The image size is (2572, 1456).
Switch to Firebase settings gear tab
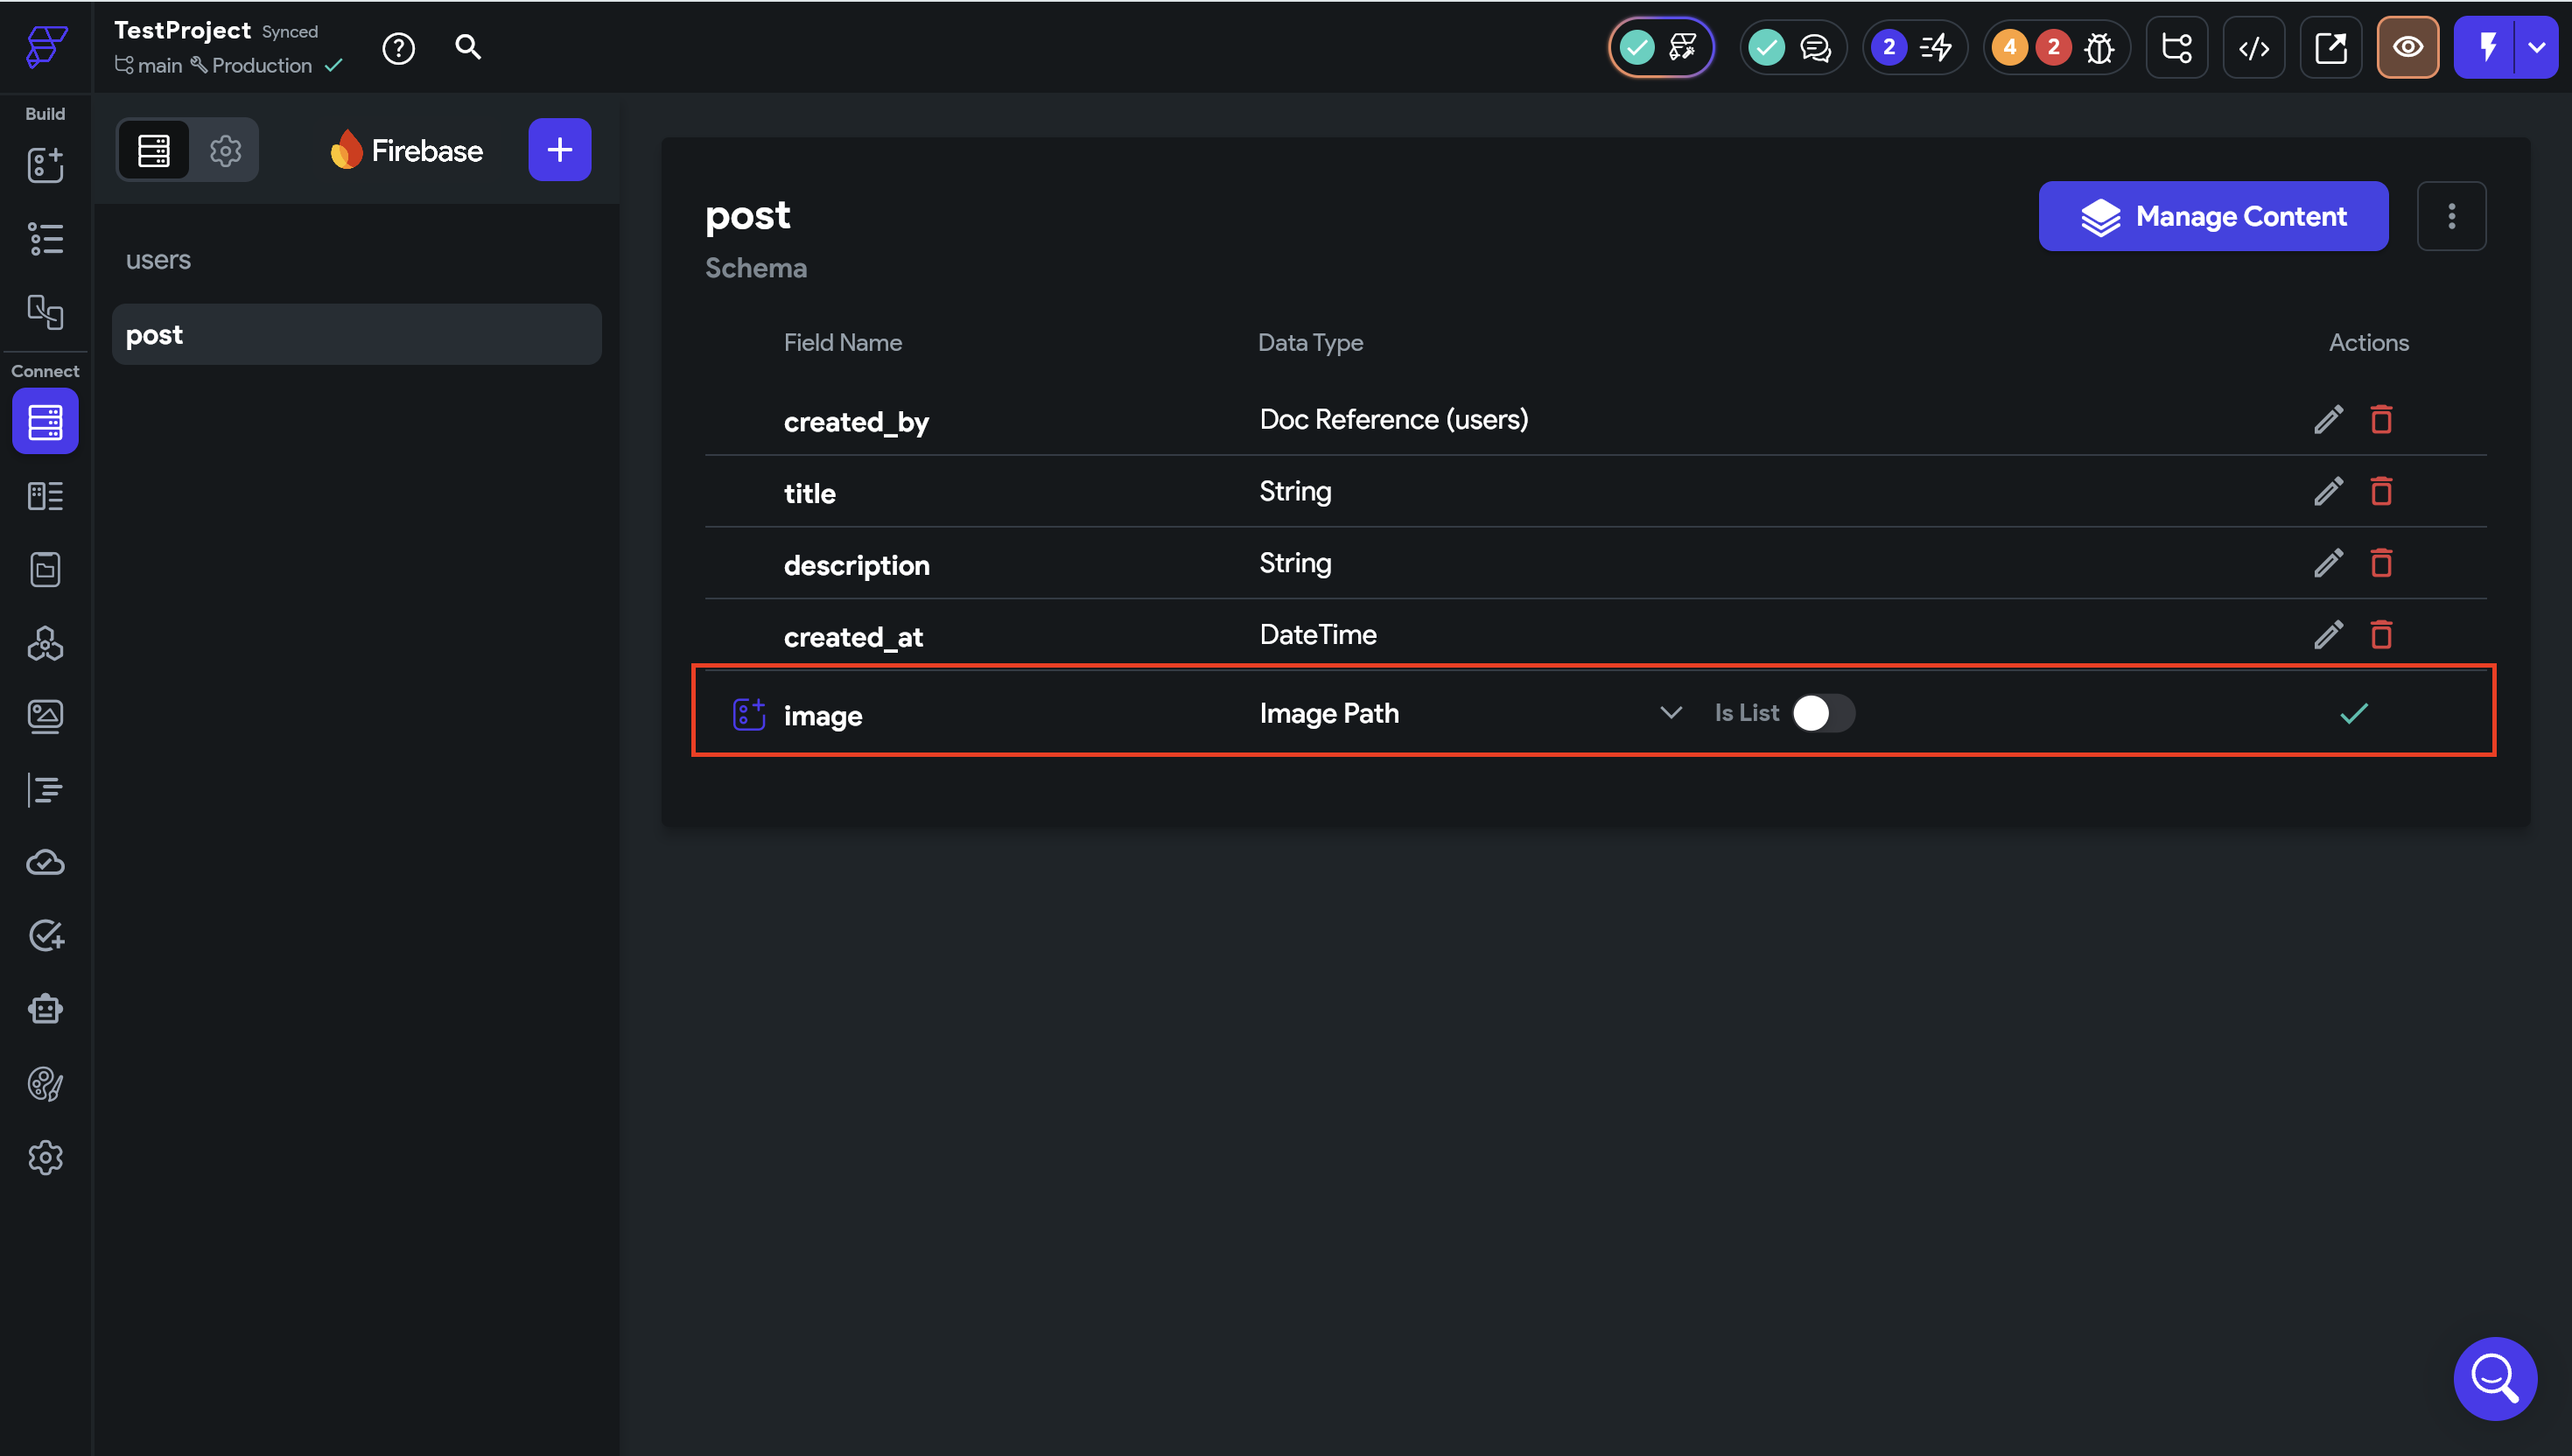(x=225, y=150)
